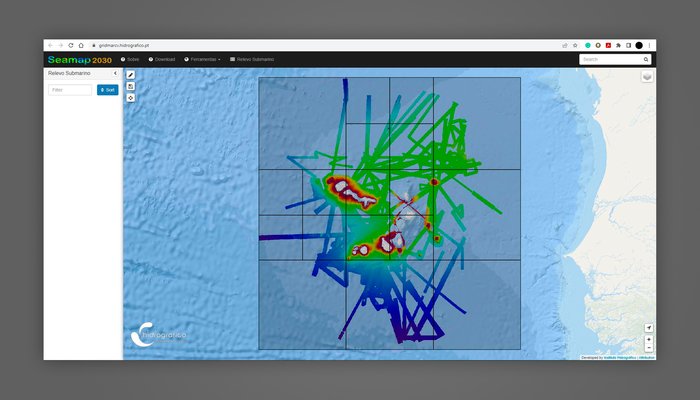Click the save icon below the pencil tool
This screenshot has height=400, width=700.
pos(130,86)
